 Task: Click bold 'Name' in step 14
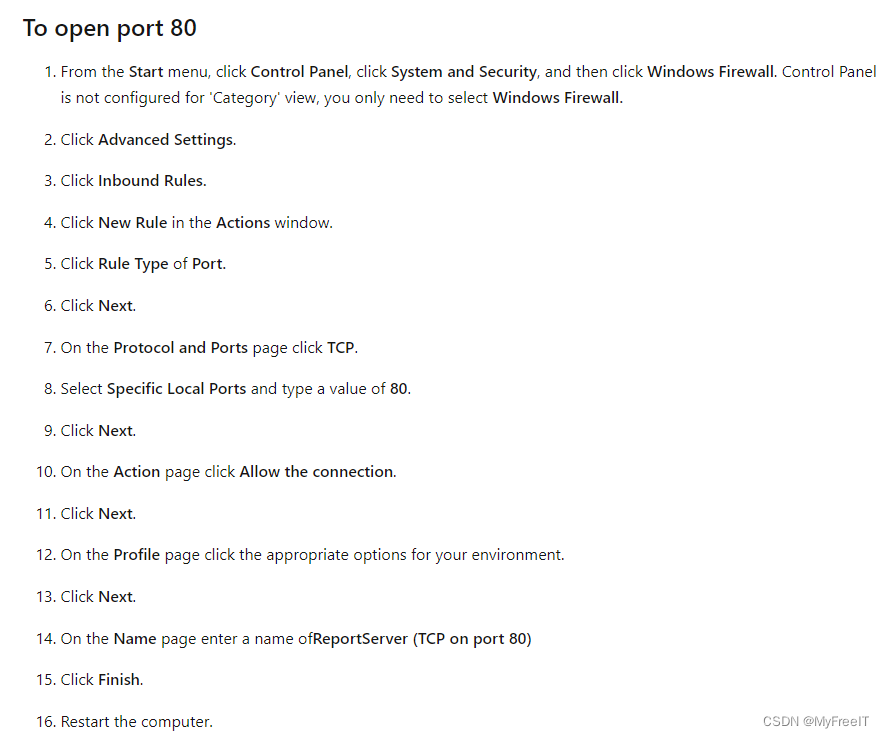135,639
